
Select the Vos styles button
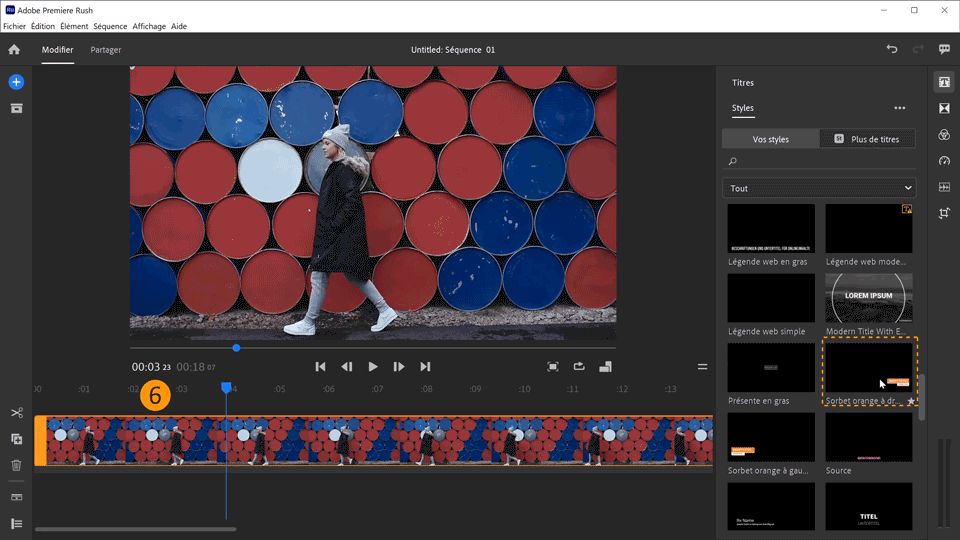770,139
